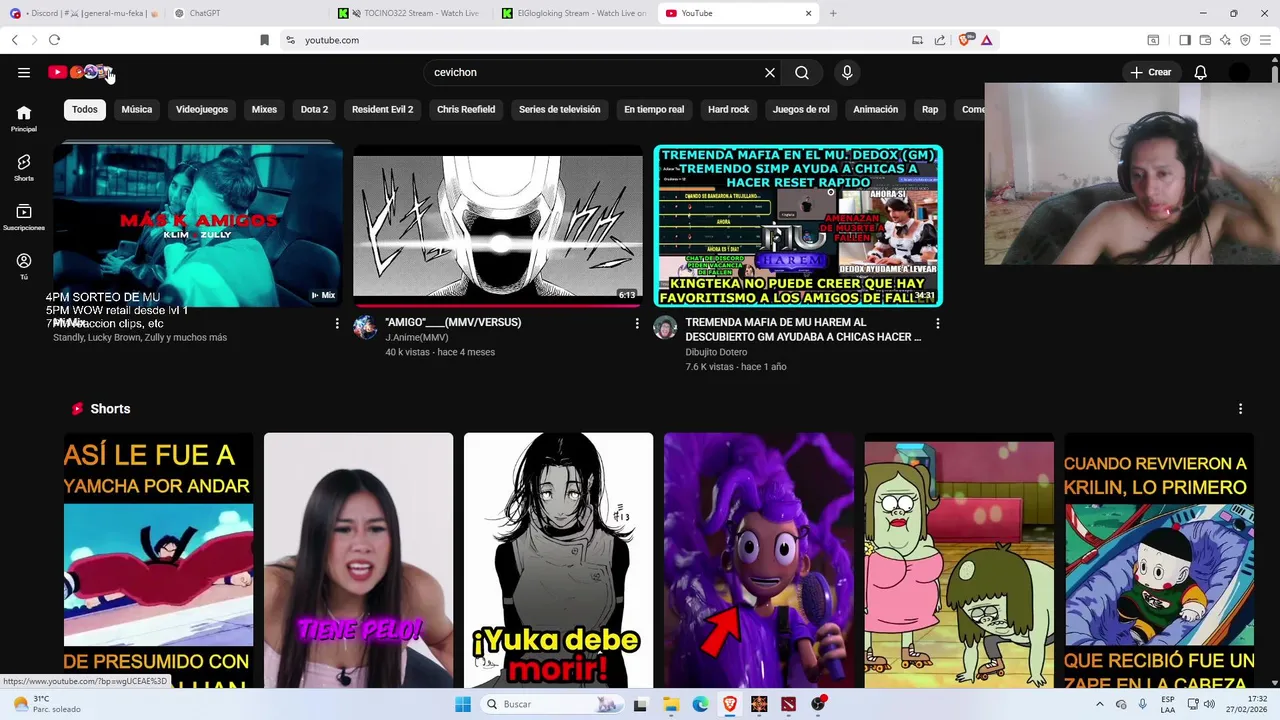Select the Animación chip
This screenshot has height=720, width=1280.
876,109
